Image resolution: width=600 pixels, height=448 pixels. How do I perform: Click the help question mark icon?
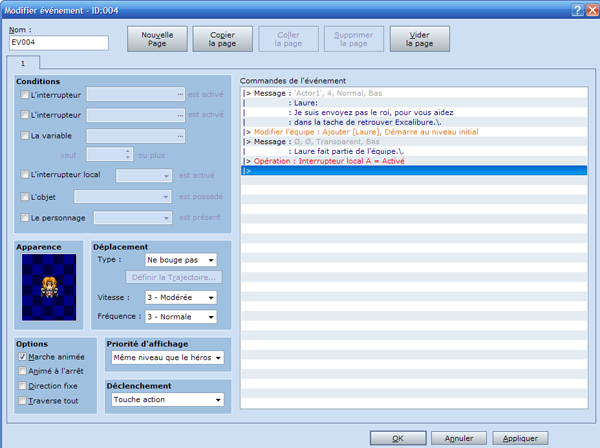point(577,10)
